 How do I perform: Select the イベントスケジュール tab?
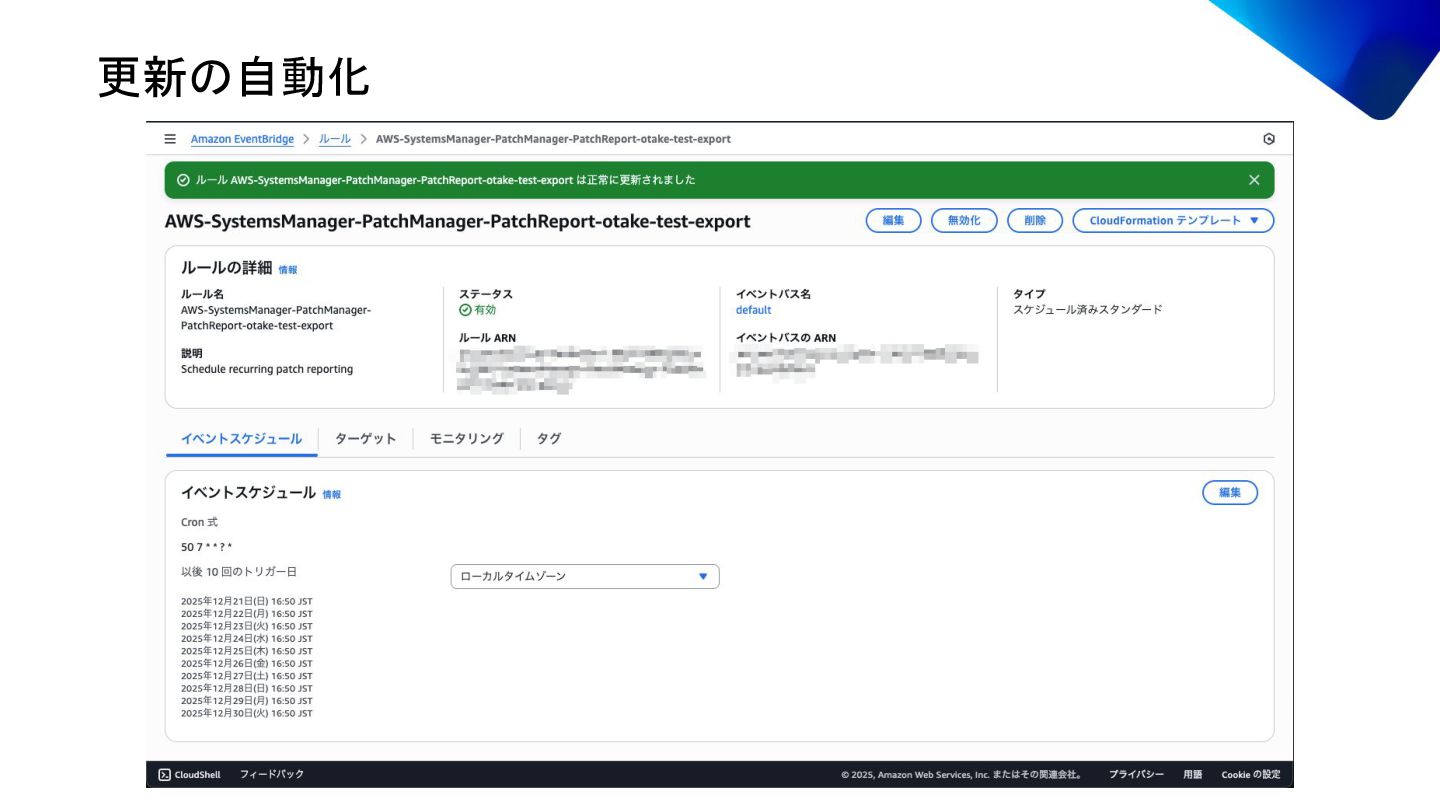point(241,439)
